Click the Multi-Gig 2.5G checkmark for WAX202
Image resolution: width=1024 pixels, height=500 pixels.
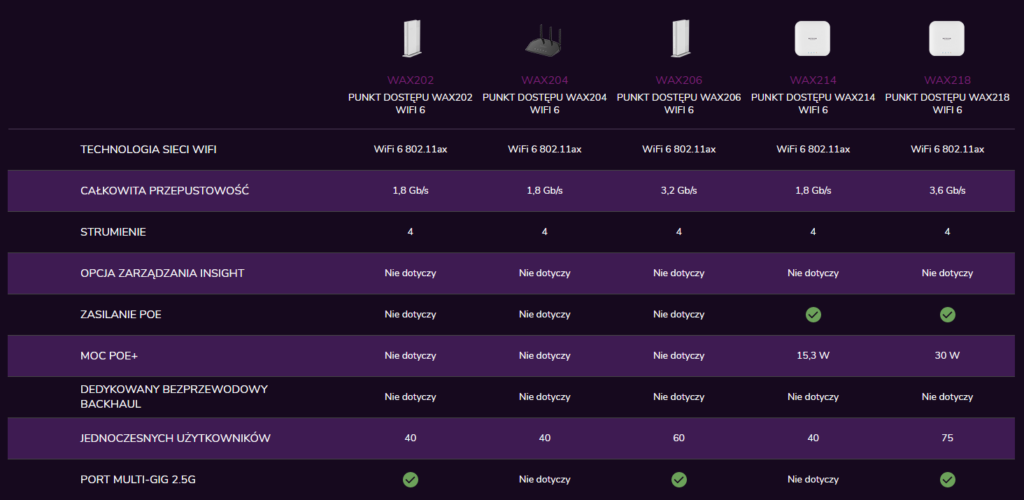(410, 480)
